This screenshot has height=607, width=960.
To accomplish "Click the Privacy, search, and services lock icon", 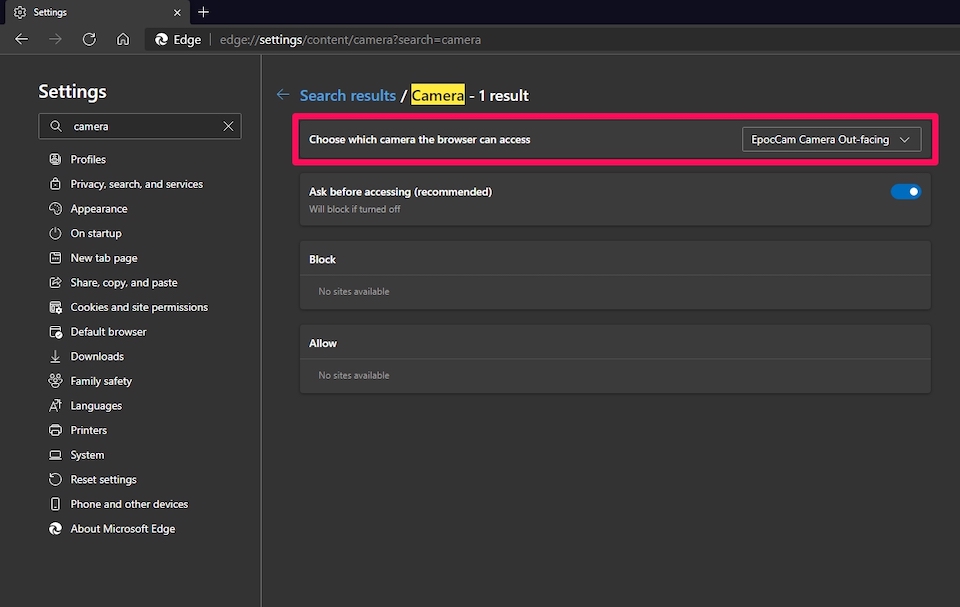I will (55, 184).
